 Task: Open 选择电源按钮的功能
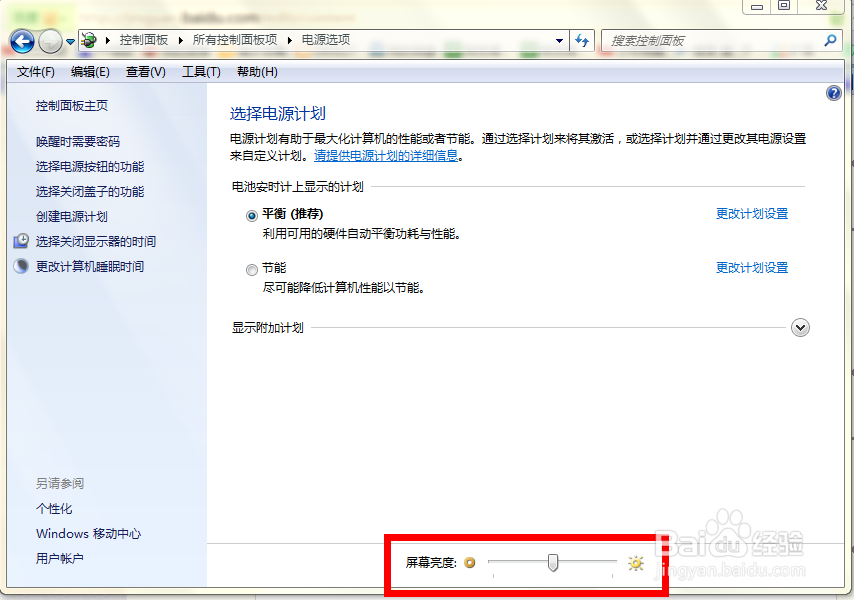90,167
